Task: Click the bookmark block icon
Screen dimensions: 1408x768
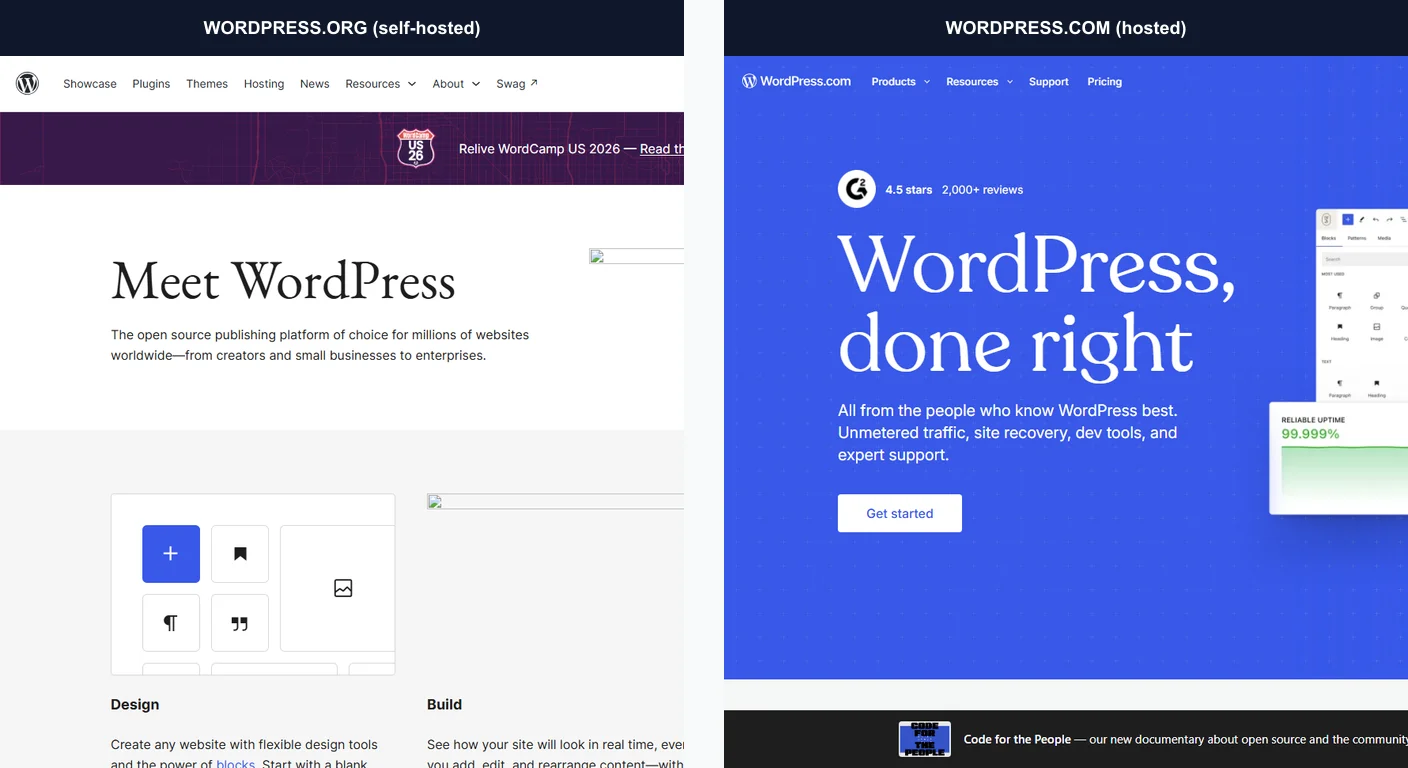Action: tap(240, 554)
